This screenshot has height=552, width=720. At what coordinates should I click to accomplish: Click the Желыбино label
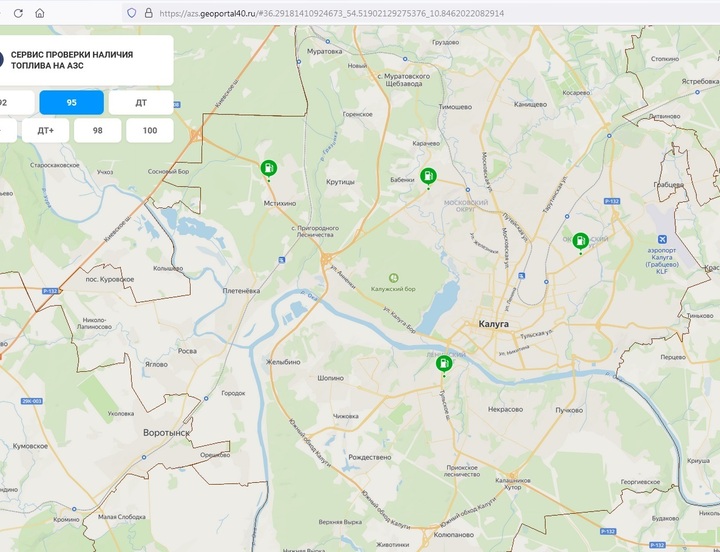pyautogui.click(x=283, y=362)
